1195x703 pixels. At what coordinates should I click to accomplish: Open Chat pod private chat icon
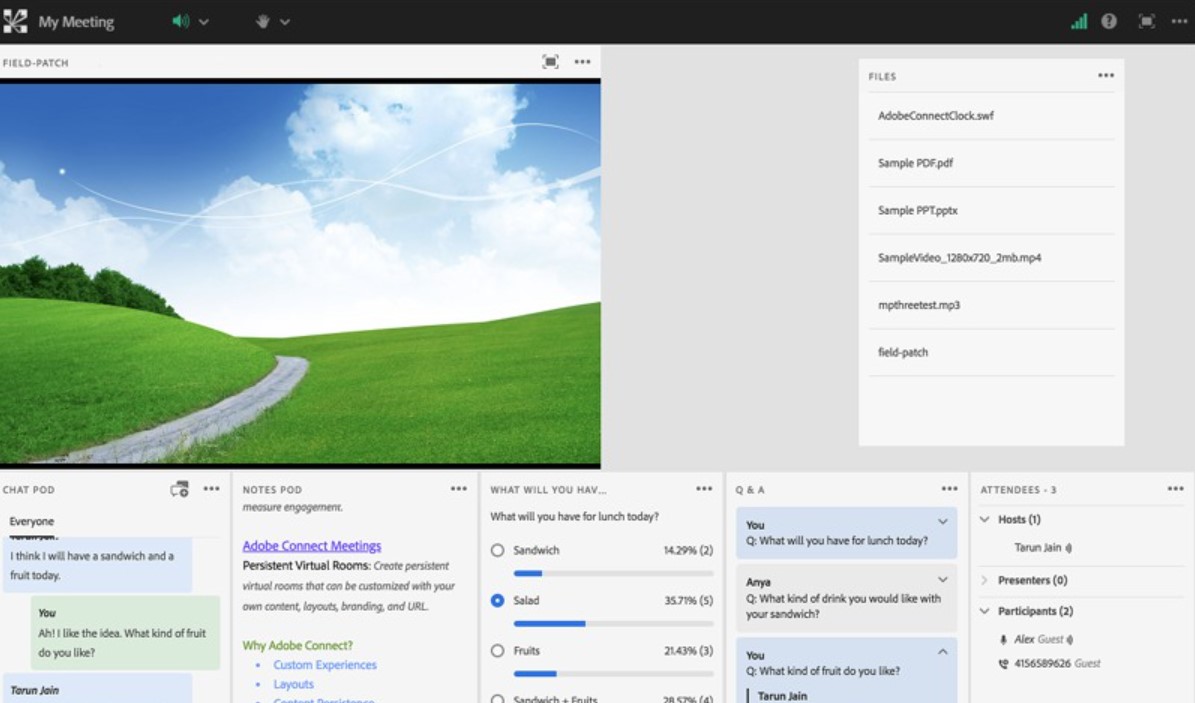[x=180, y=489]
